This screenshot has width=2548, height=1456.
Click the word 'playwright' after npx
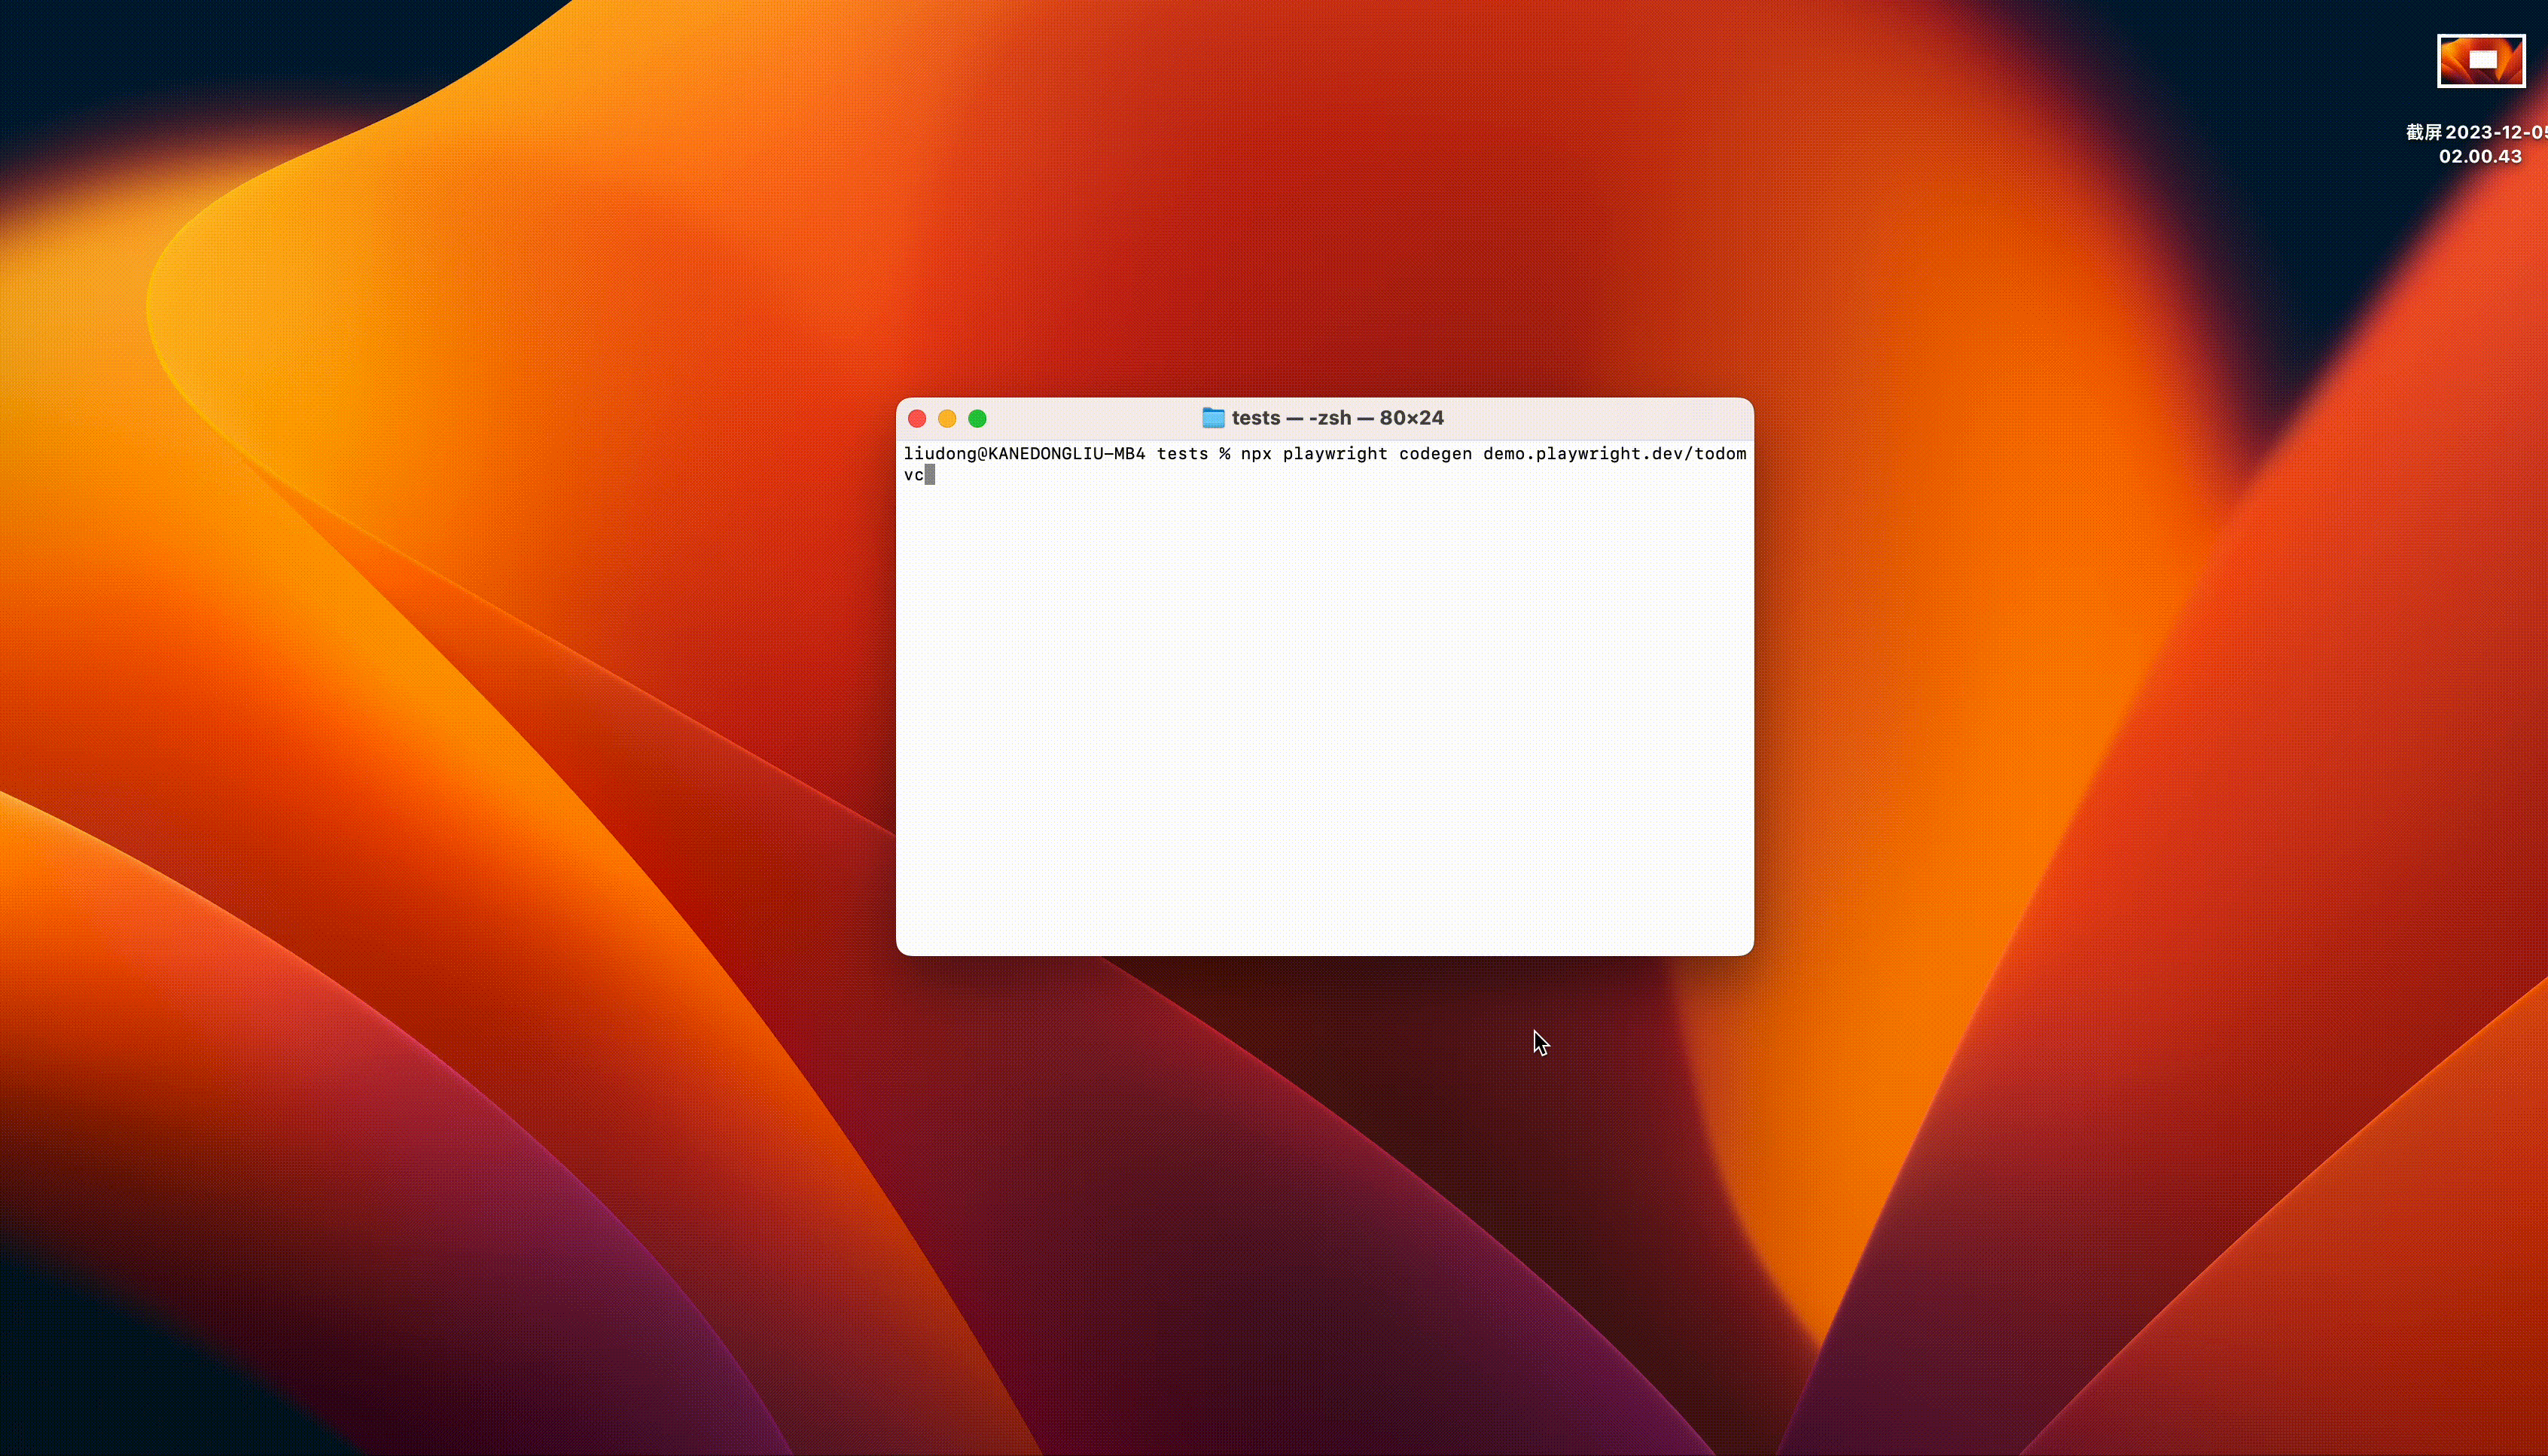pos(1334,454)
